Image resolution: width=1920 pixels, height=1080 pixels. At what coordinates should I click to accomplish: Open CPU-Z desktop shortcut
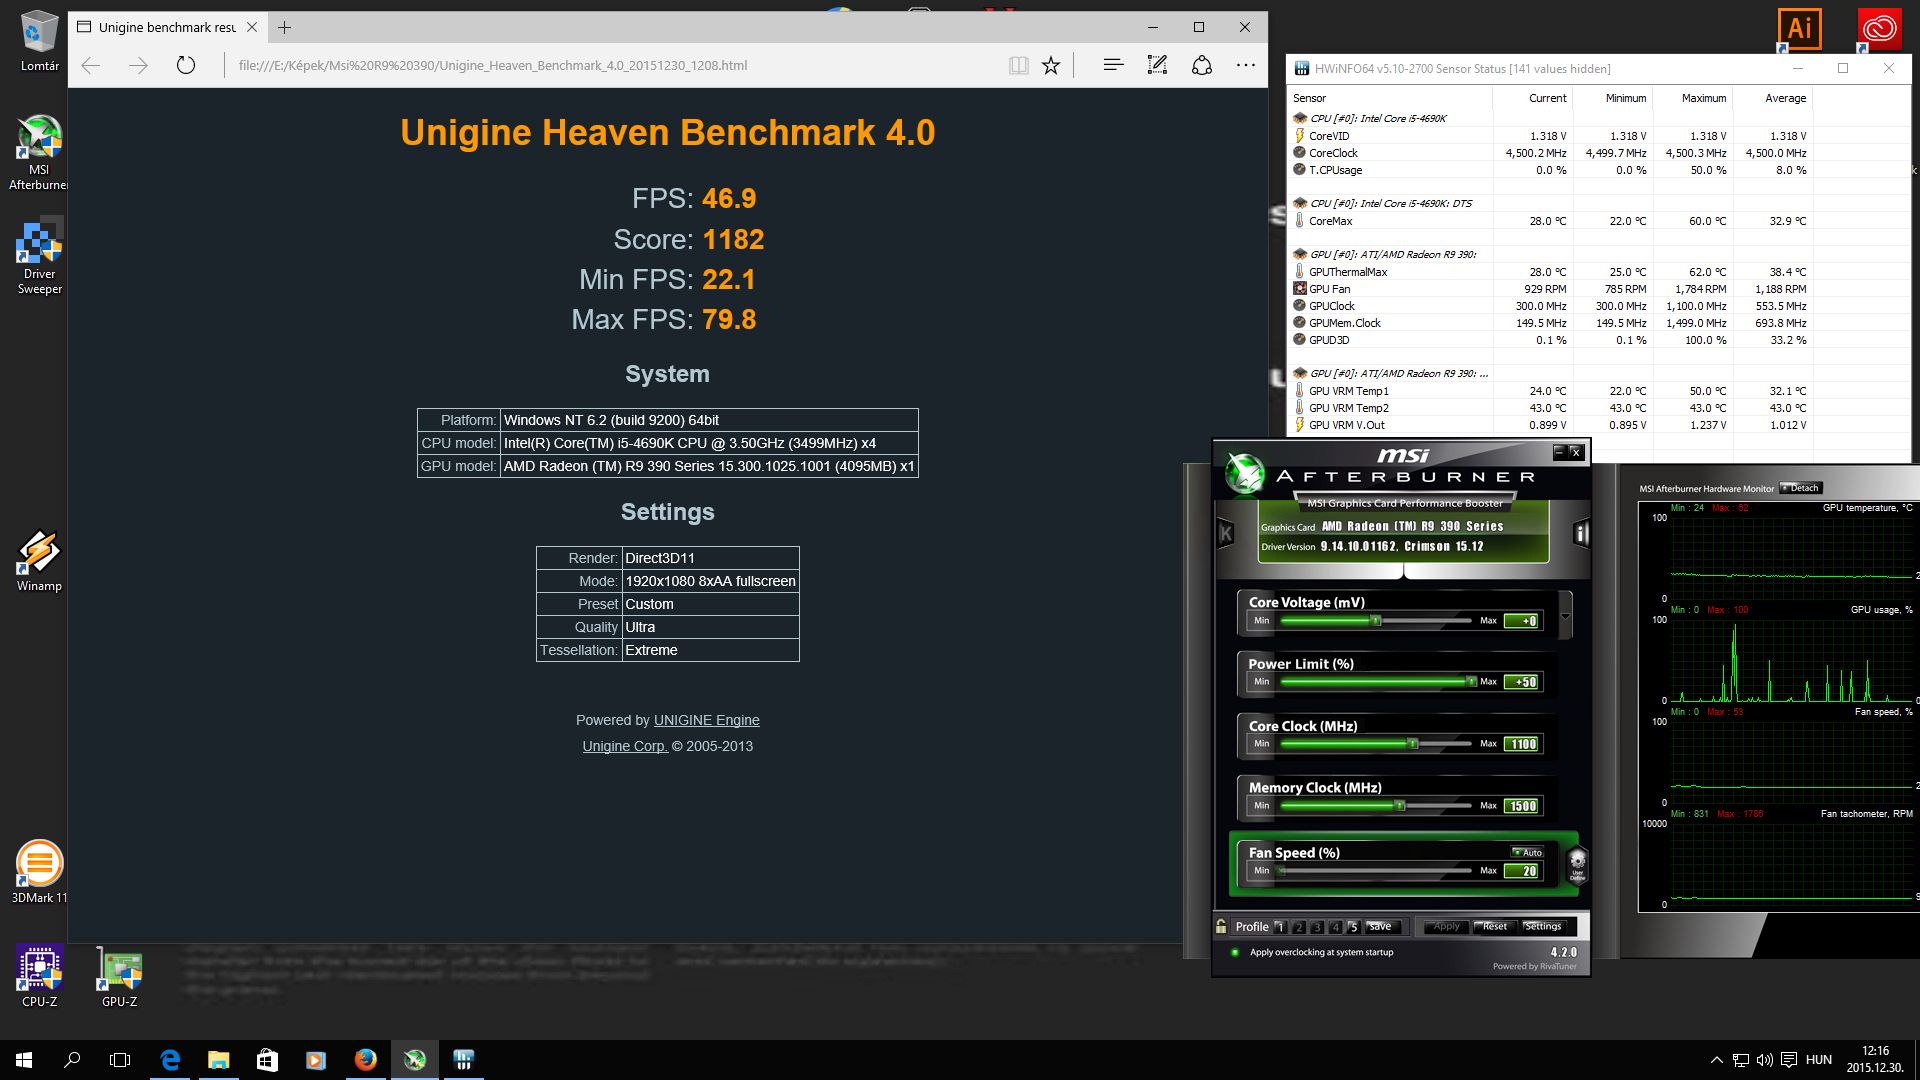point(39,976)
